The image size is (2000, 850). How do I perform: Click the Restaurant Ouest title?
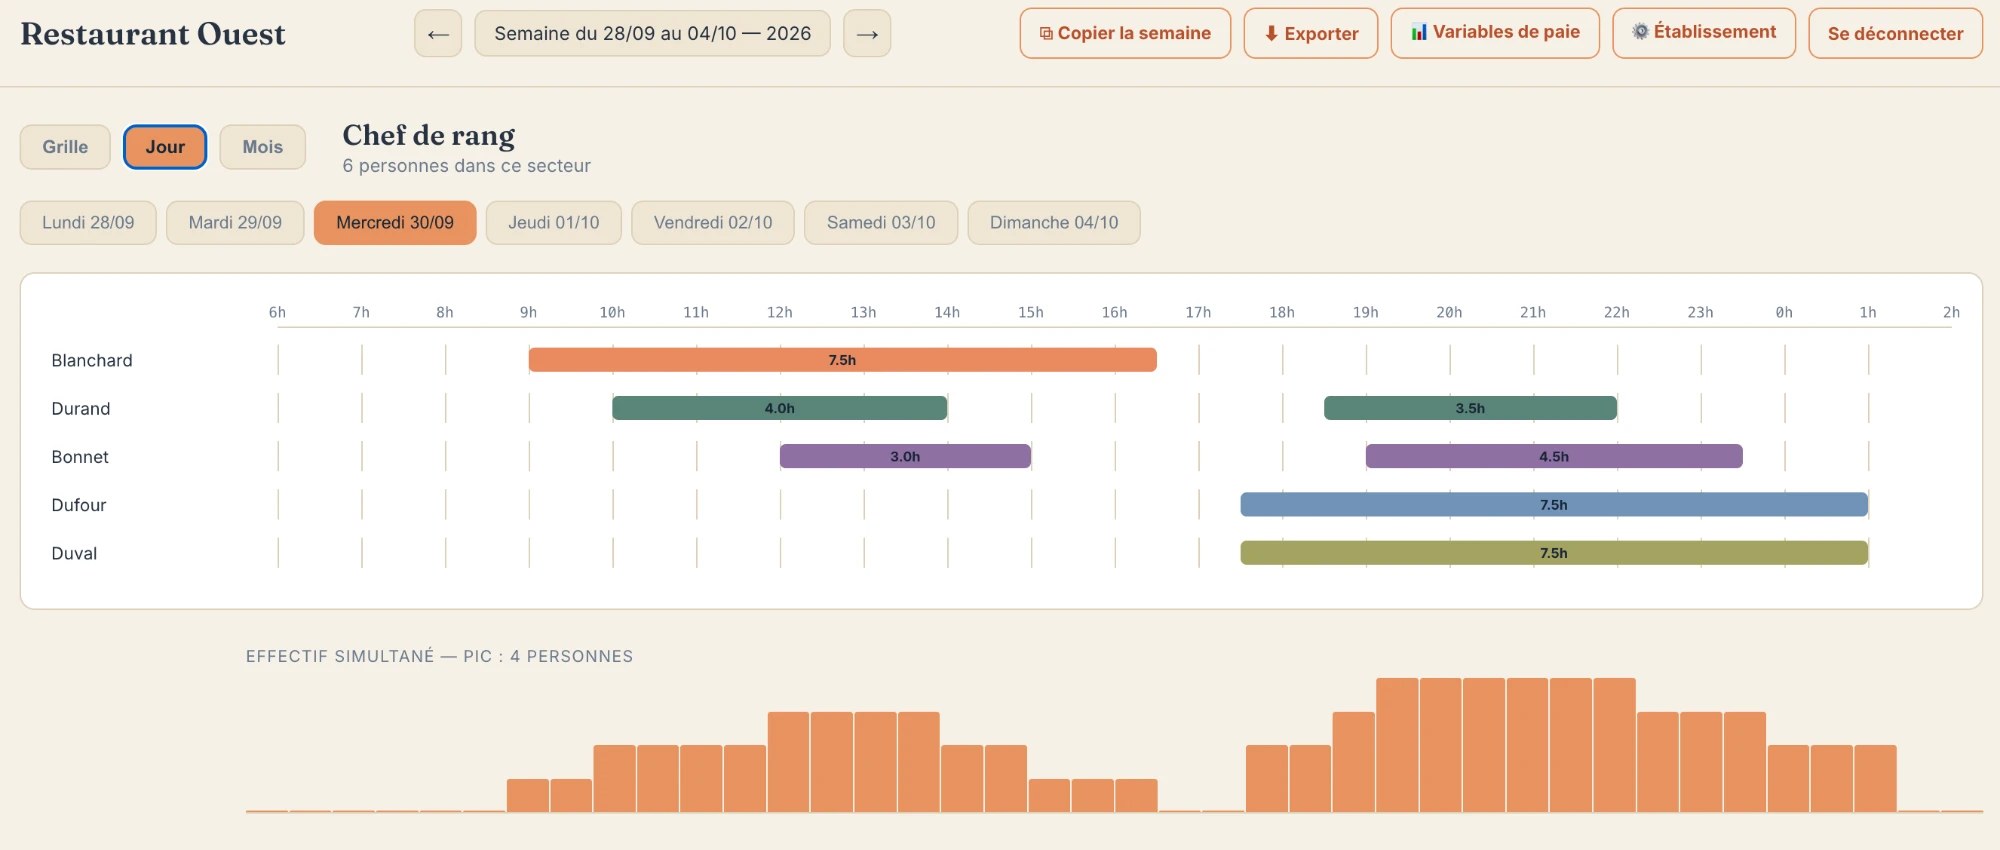(x=153, y=33)
